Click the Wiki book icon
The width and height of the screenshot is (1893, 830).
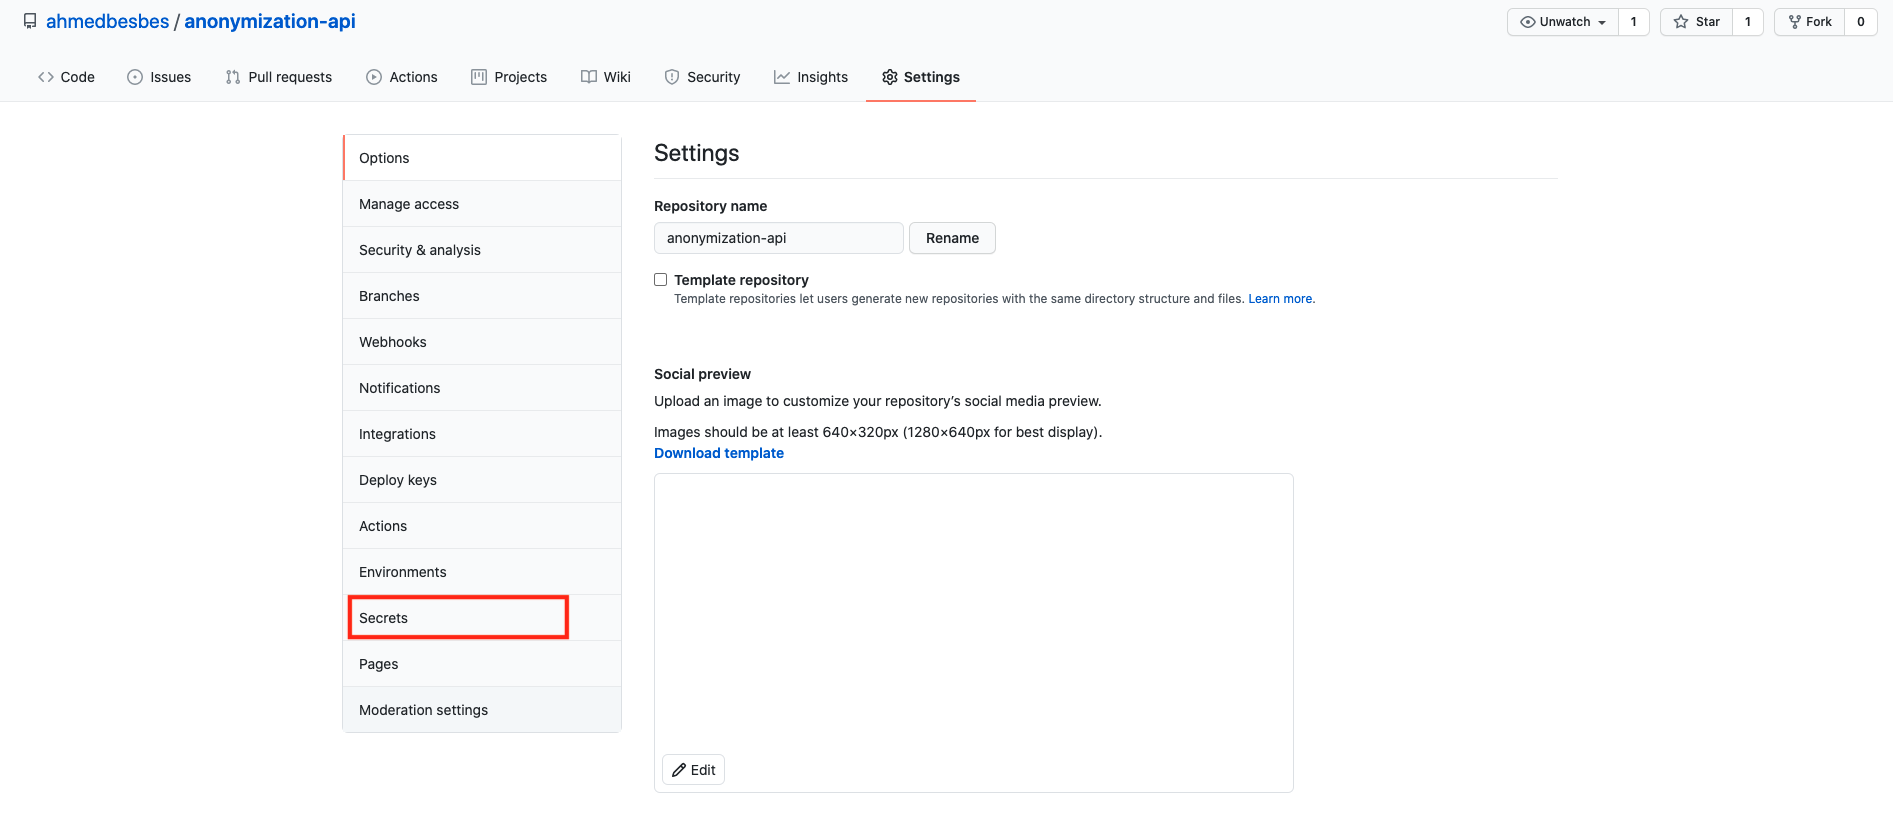click(589, 77)
